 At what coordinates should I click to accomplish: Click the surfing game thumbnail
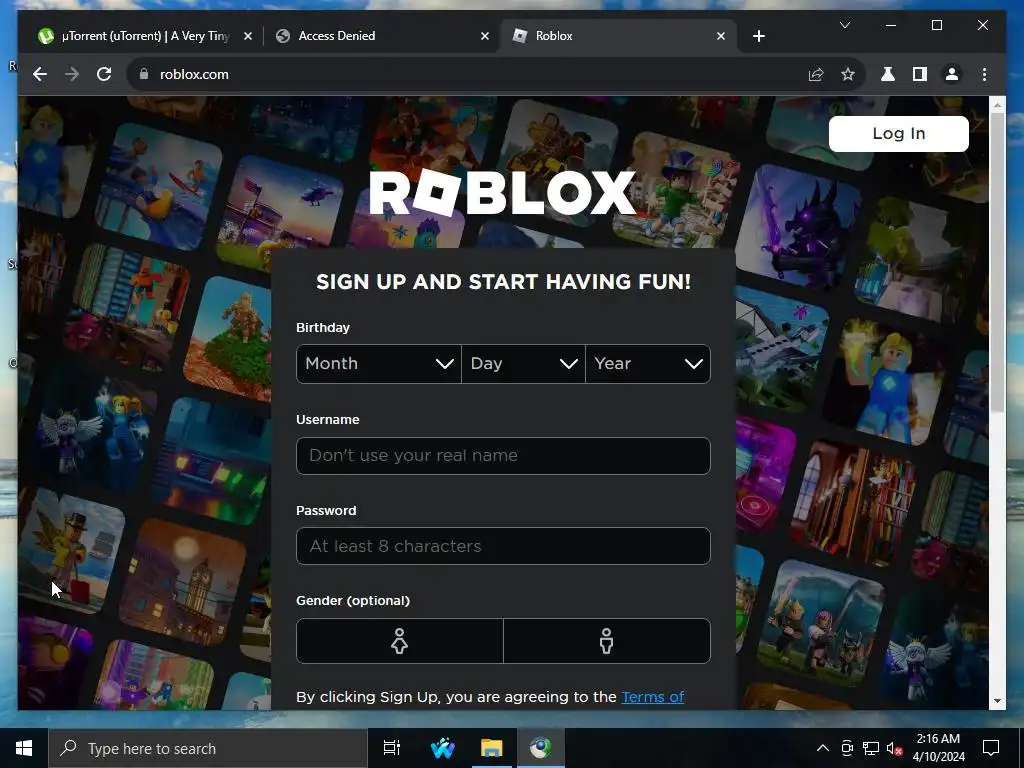[x=161, y=187]
